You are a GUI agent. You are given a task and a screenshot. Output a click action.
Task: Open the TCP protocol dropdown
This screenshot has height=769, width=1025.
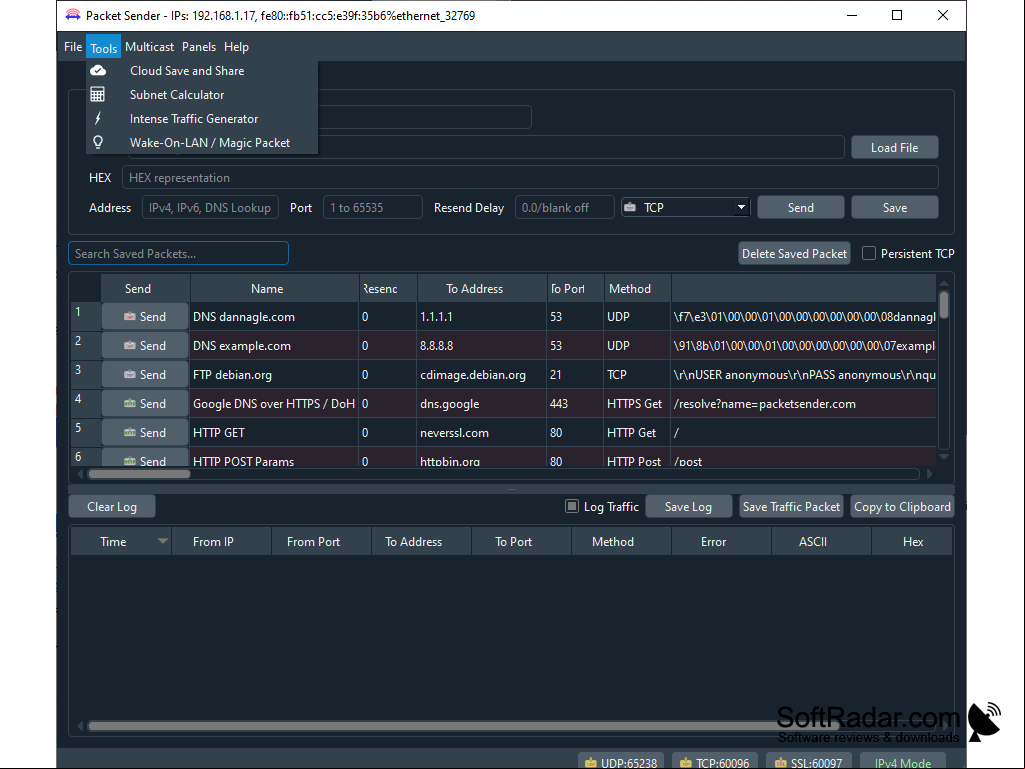685,208
